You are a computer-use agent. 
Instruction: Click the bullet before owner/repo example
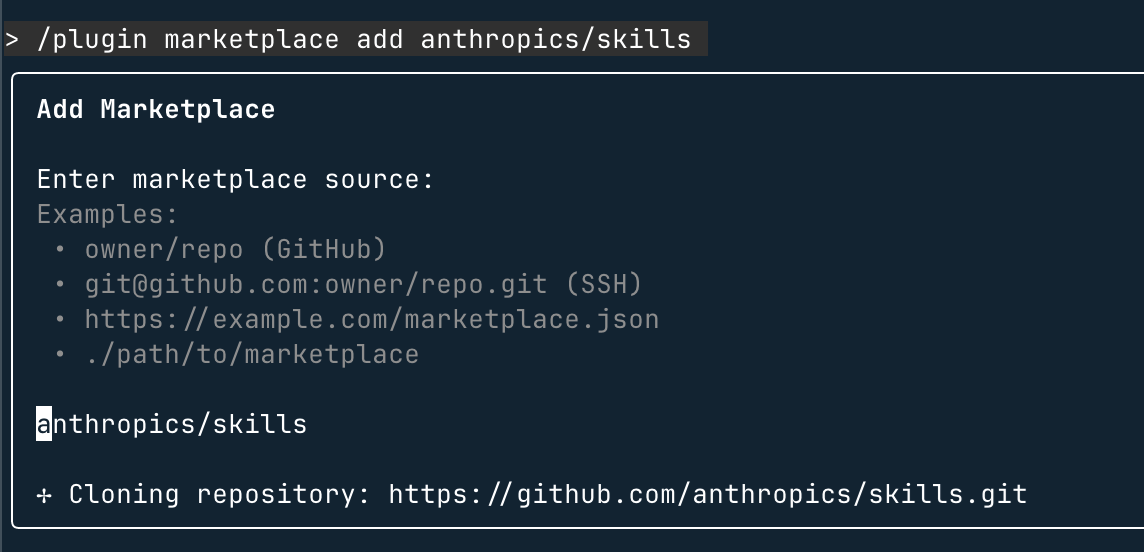(x=60, y=249)
